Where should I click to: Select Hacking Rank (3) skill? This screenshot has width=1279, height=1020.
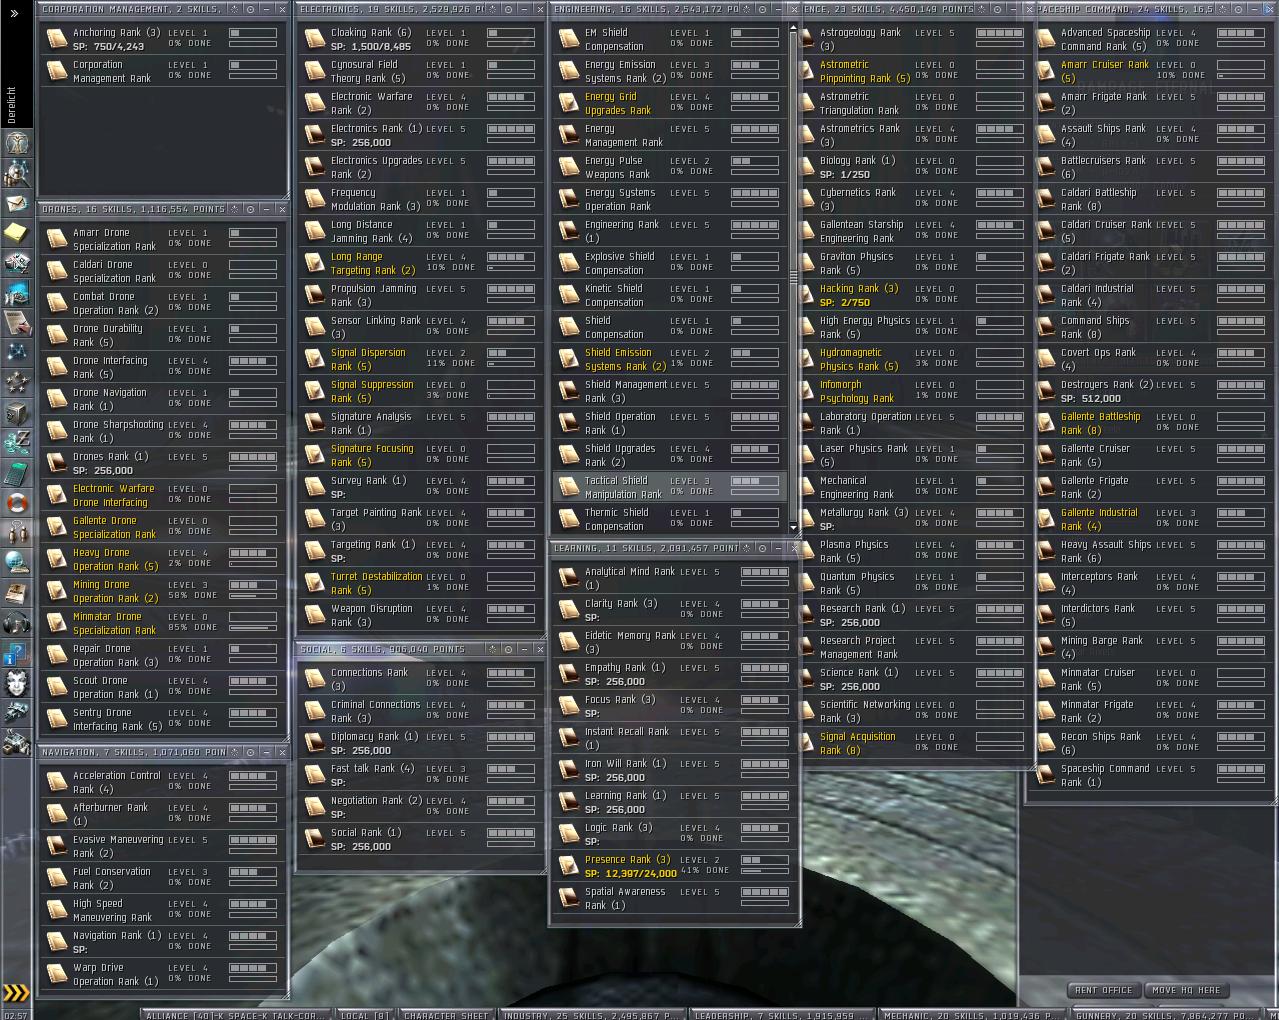pos(912,295)
